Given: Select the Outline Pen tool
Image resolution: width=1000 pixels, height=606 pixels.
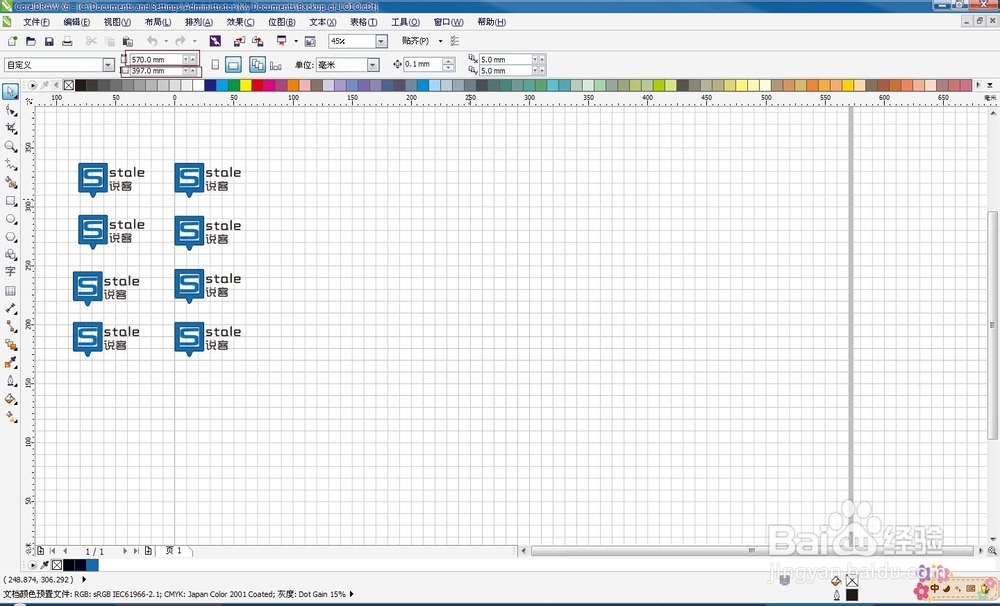Looking at the screenshot, I should 10,381.
